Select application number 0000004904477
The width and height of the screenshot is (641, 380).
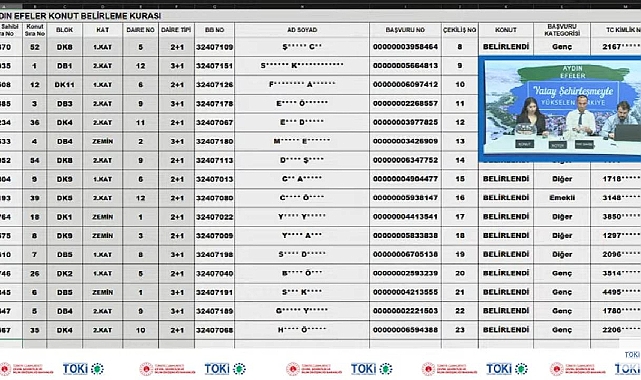tap(405, 179)
